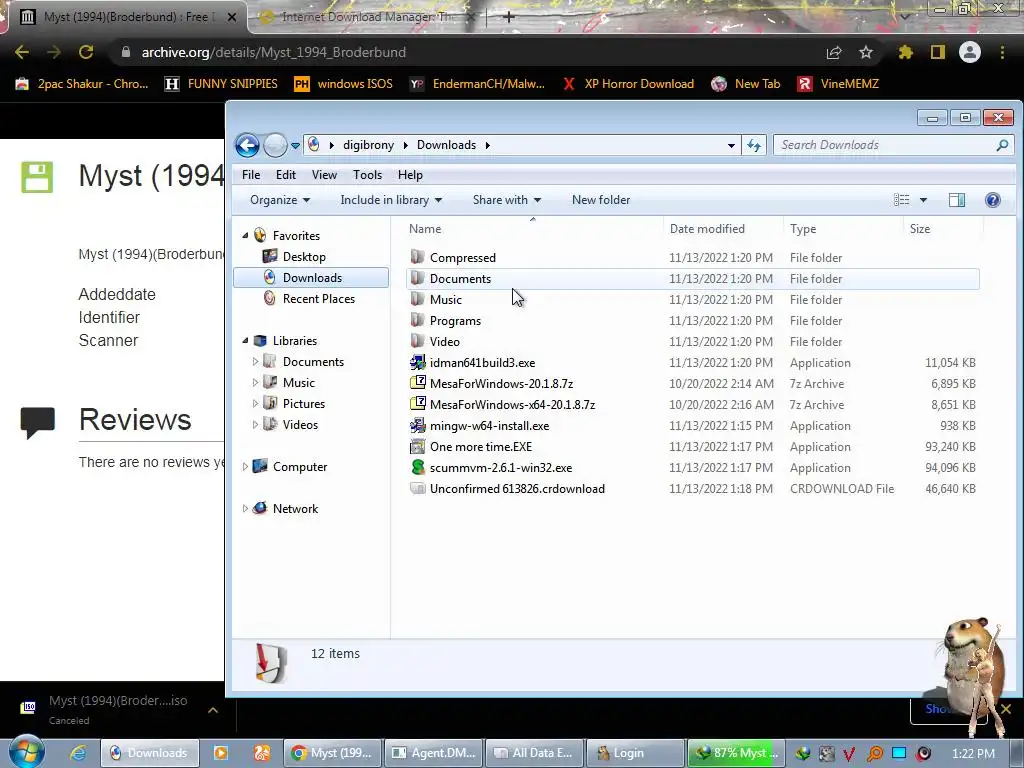Click the MesaForWindows-20.1.8.7z archive icon
The width and height of the screenshot is (1024, 768).
(417, 383)
